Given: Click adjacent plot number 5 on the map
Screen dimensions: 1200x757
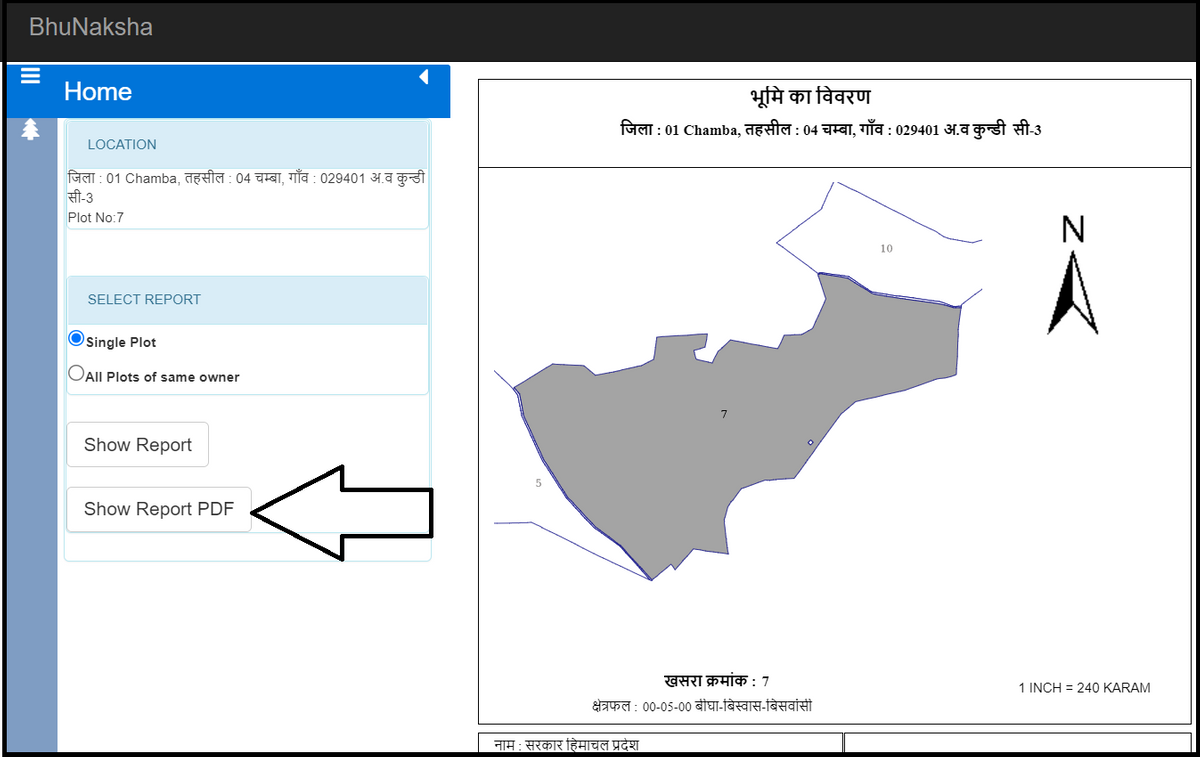Looking at the screenshot, I should click(539, 483).
